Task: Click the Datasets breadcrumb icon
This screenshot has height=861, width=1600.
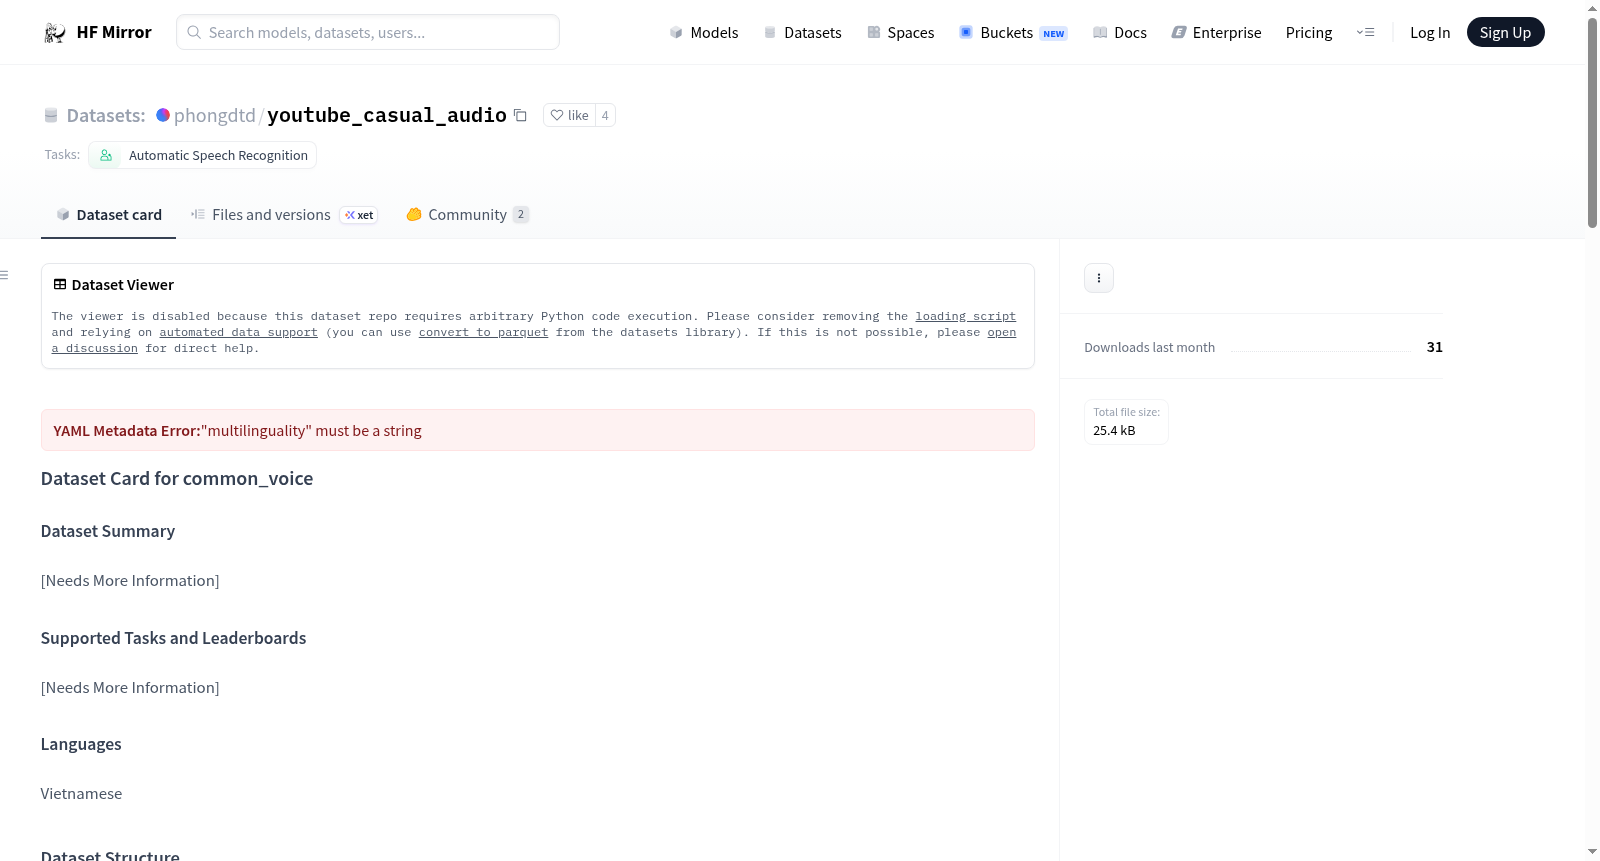Action: (x=51, y=115)
